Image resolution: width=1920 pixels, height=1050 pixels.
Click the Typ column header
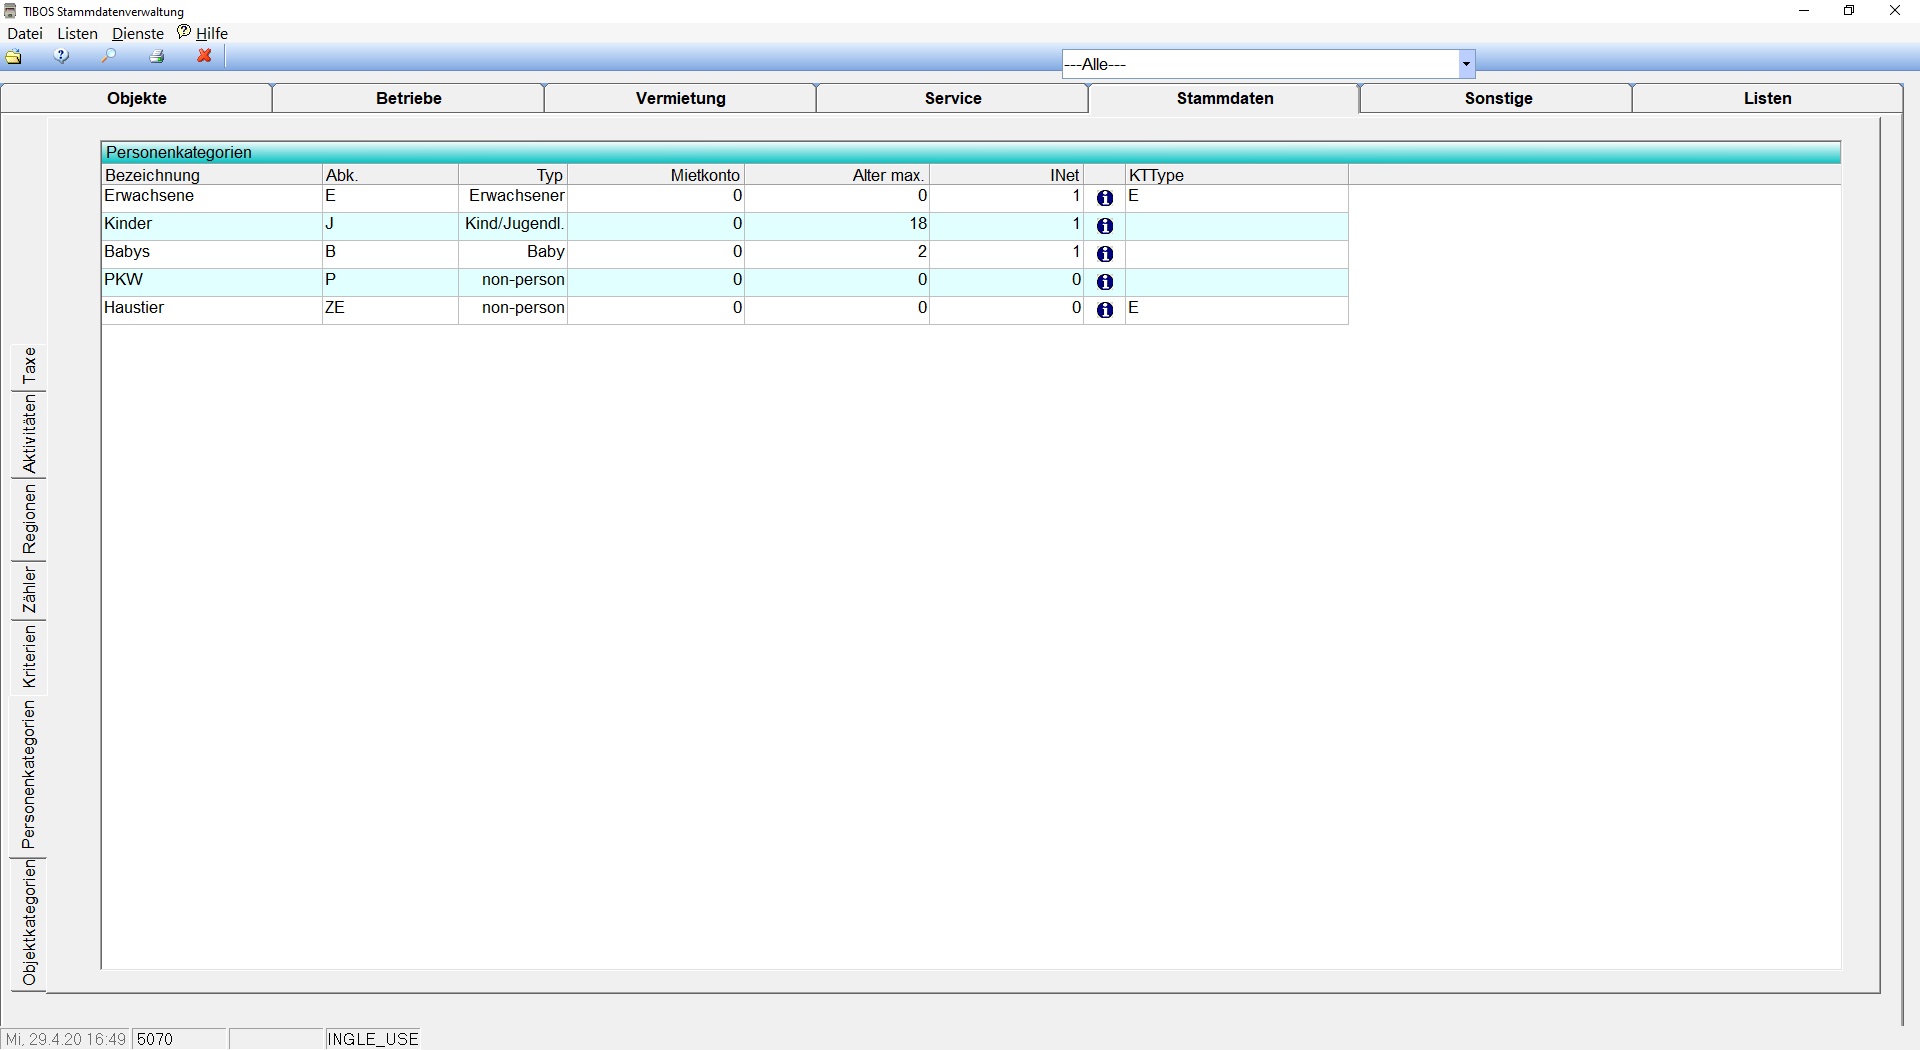click(513, 175)
